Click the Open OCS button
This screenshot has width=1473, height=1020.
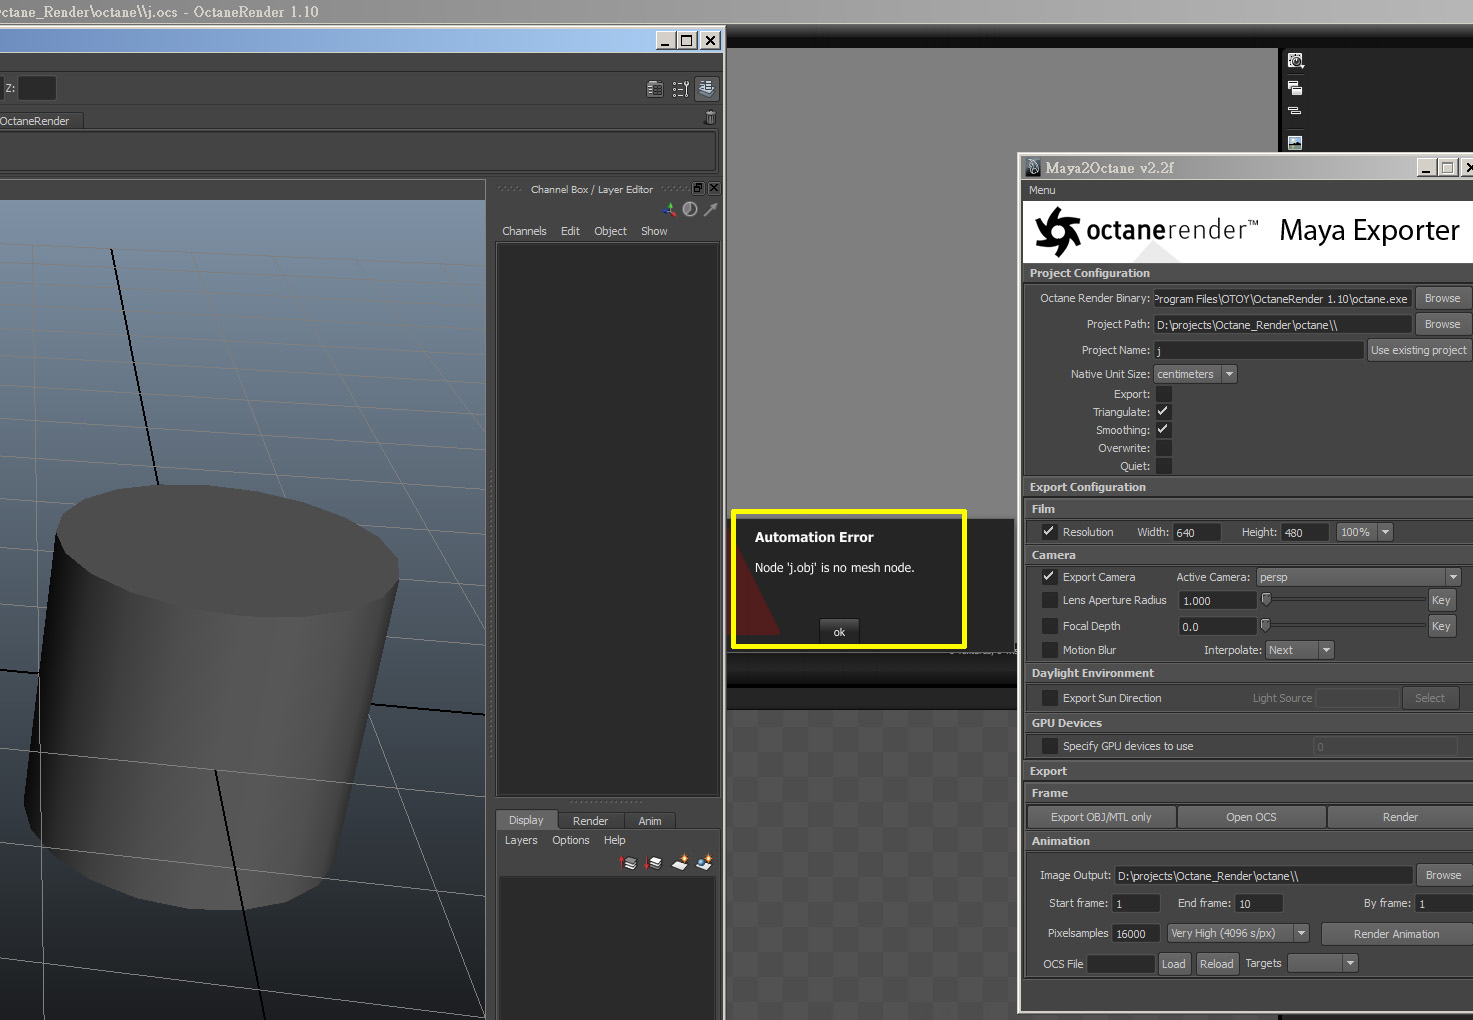tap(1251, 817)
